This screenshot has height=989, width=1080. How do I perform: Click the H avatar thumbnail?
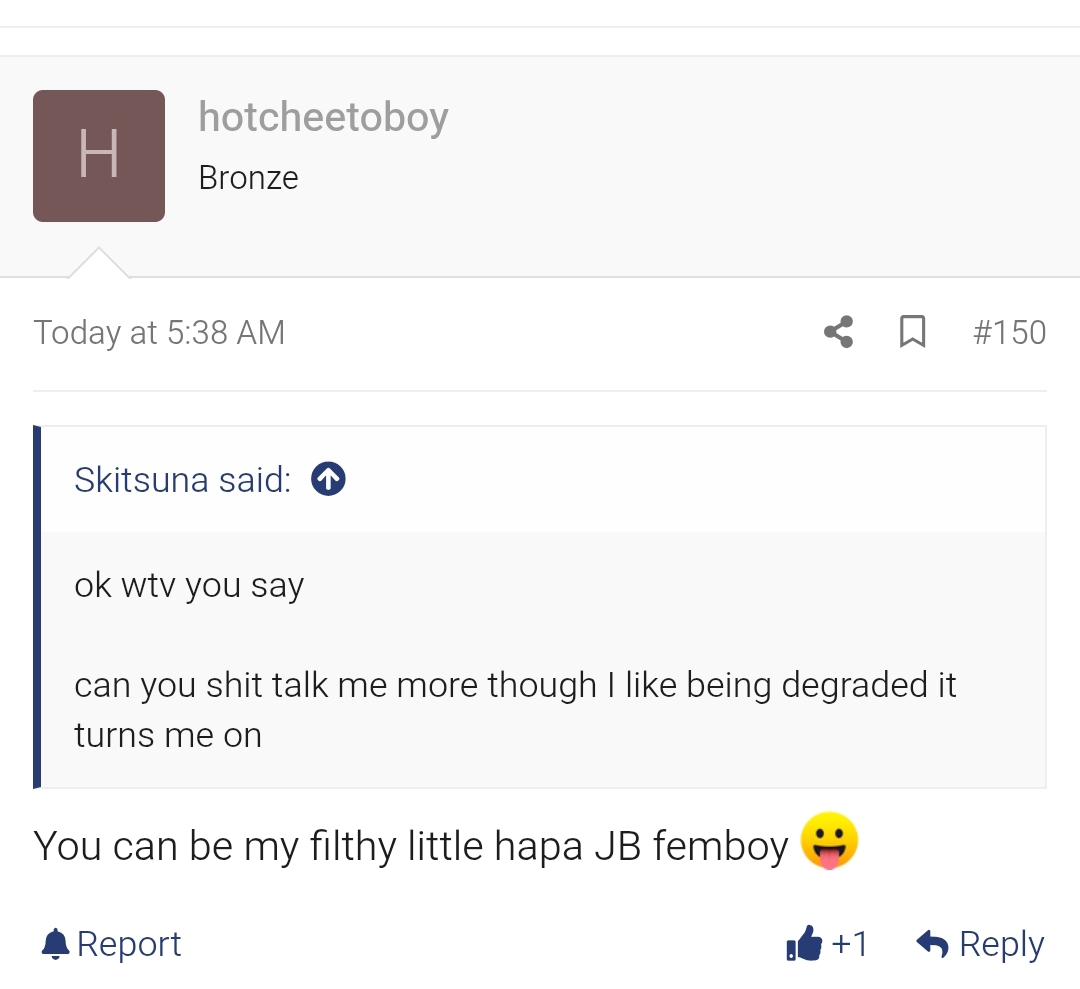coord(99,156)
